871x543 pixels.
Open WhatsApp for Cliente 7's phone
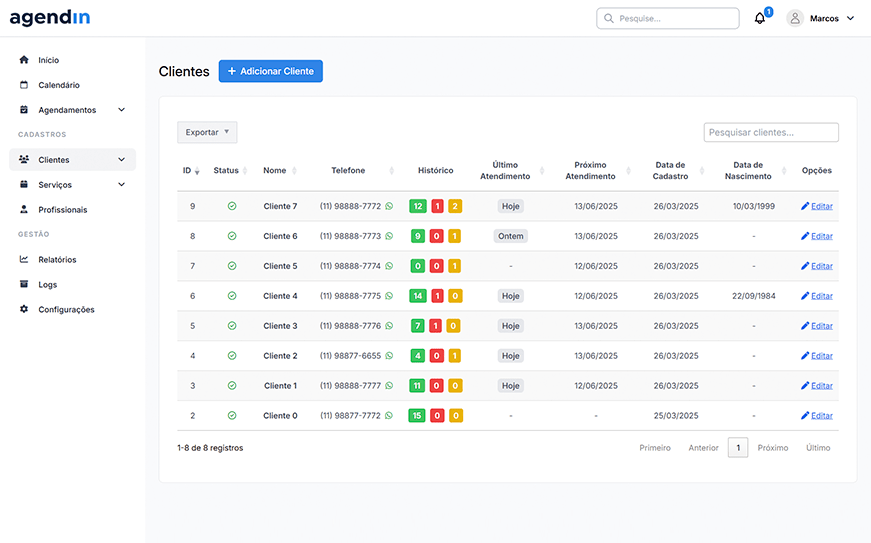pyautogui.click(x=389, y=206)
